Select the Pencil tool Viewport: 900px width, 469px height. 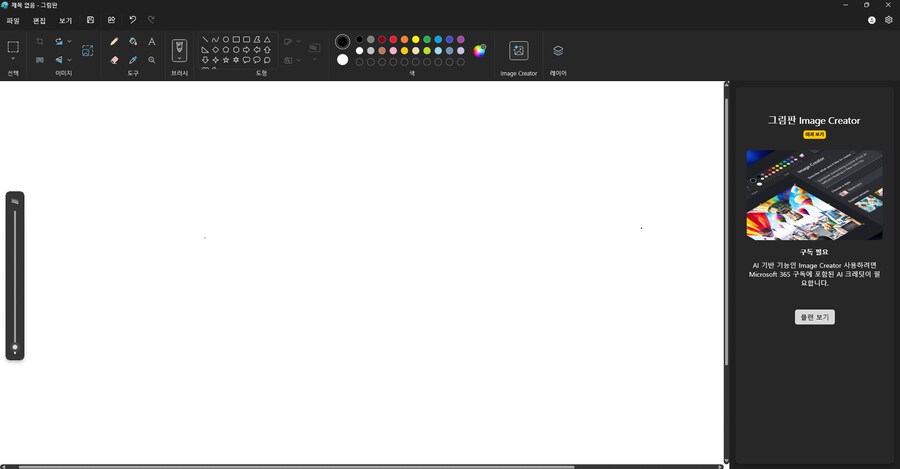click(x=114, y=42)
